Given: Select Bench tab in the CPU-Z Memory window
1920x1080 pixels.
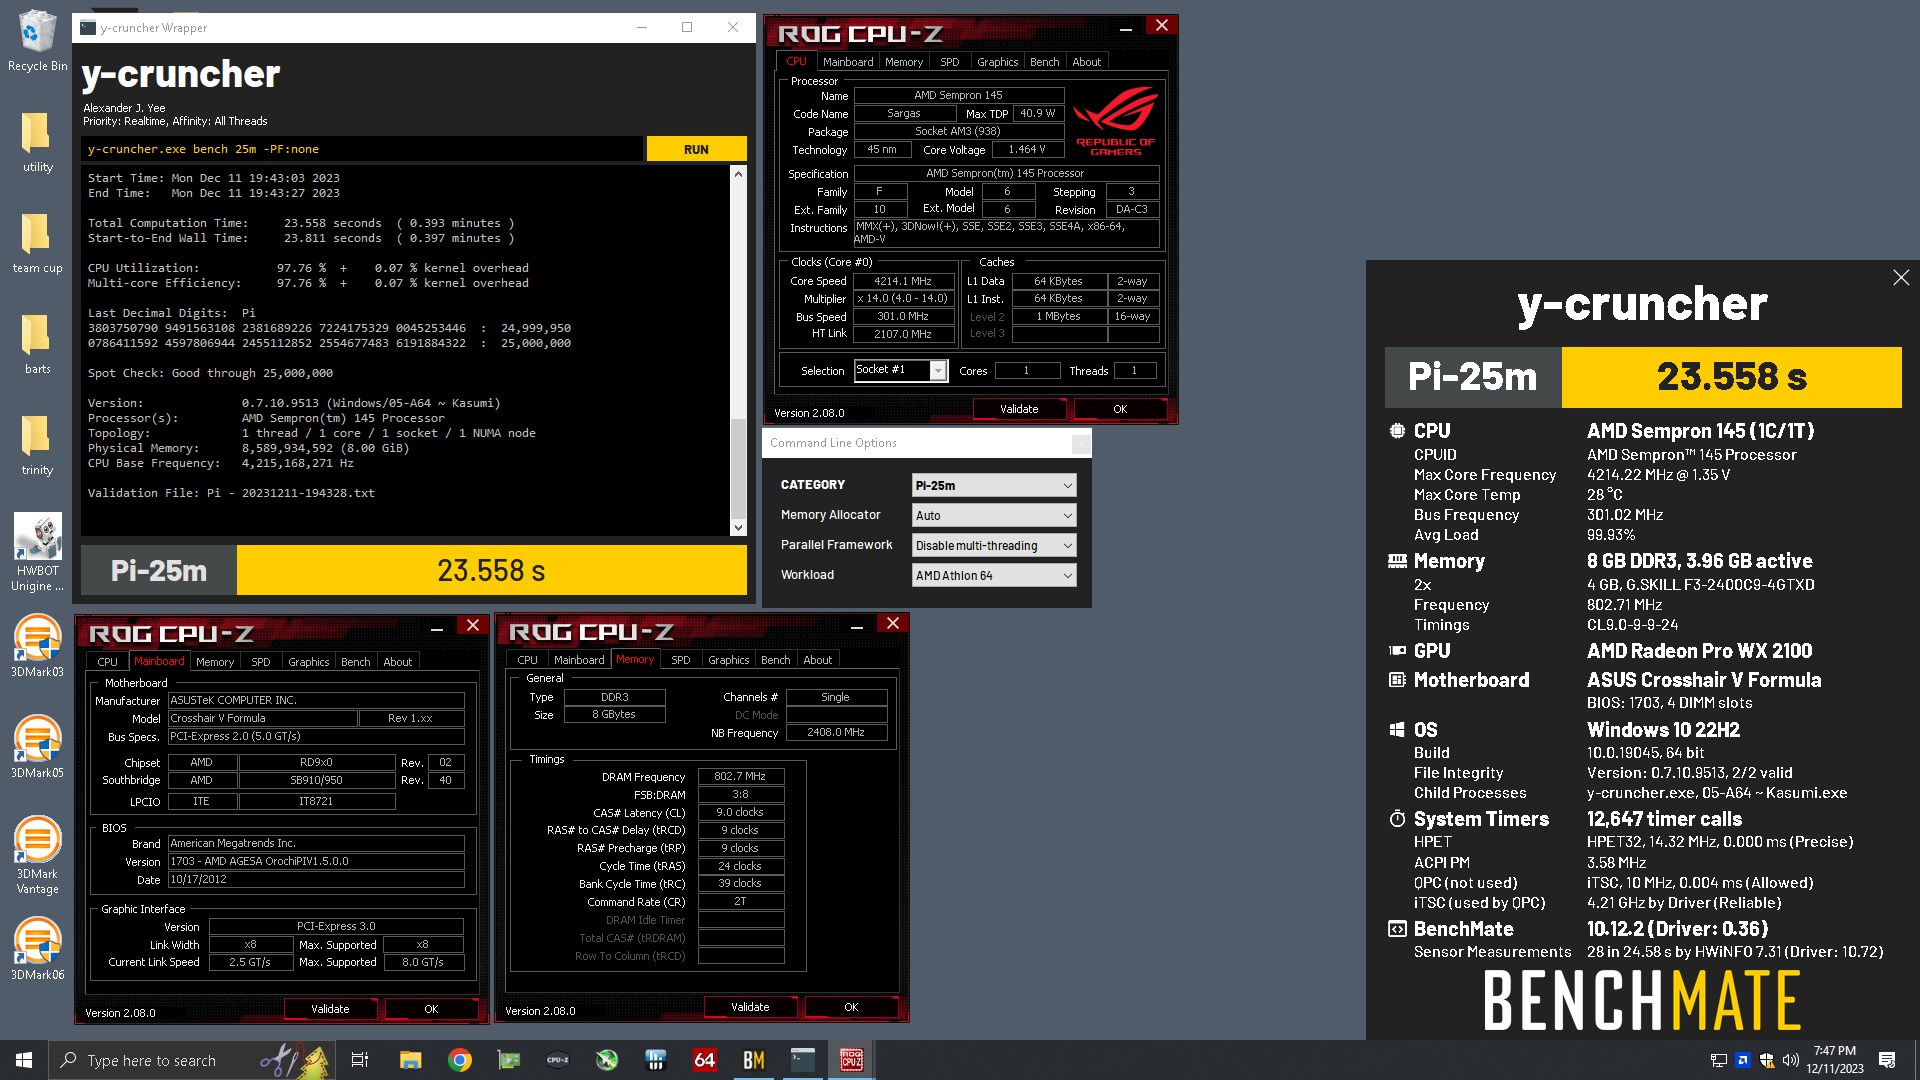Looking at the screenshot, I should coord(776,660).
